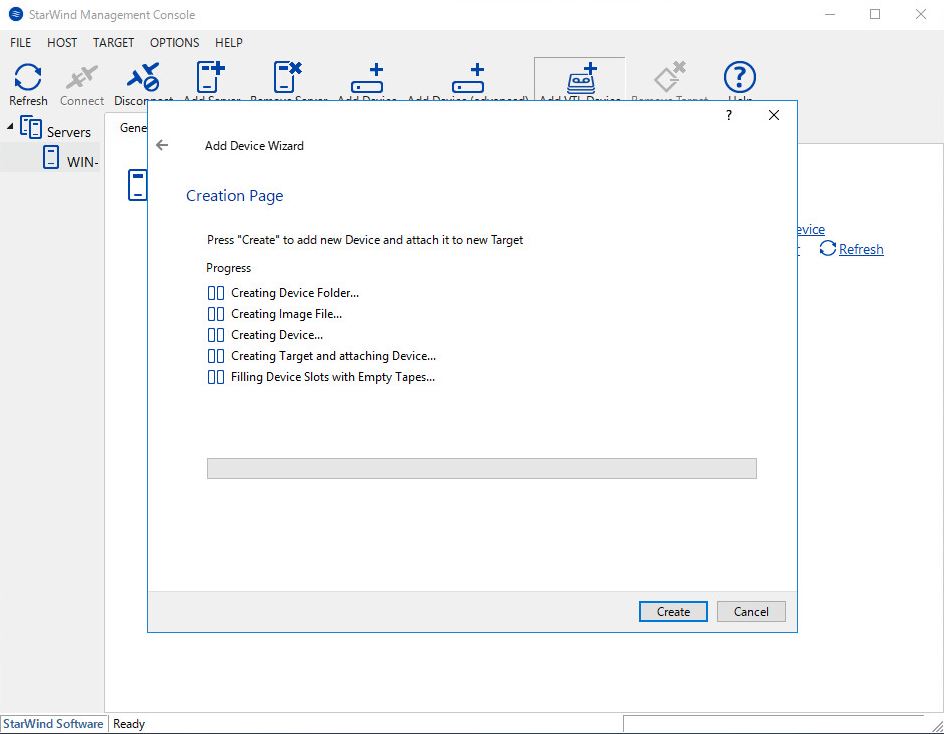This screenshot has width=944, height=734.
Task: Open the HOST menu
Action: point(62,43)
